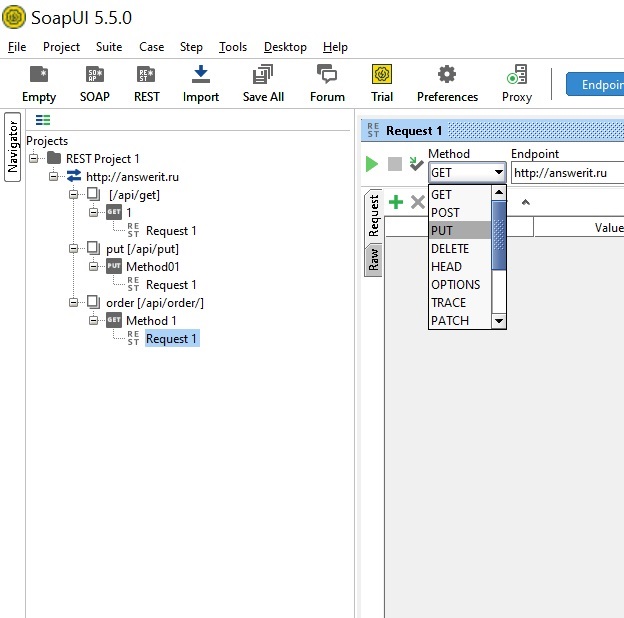
Task: Select Request 1 under Method 1
Action: [x=172, y=339]
